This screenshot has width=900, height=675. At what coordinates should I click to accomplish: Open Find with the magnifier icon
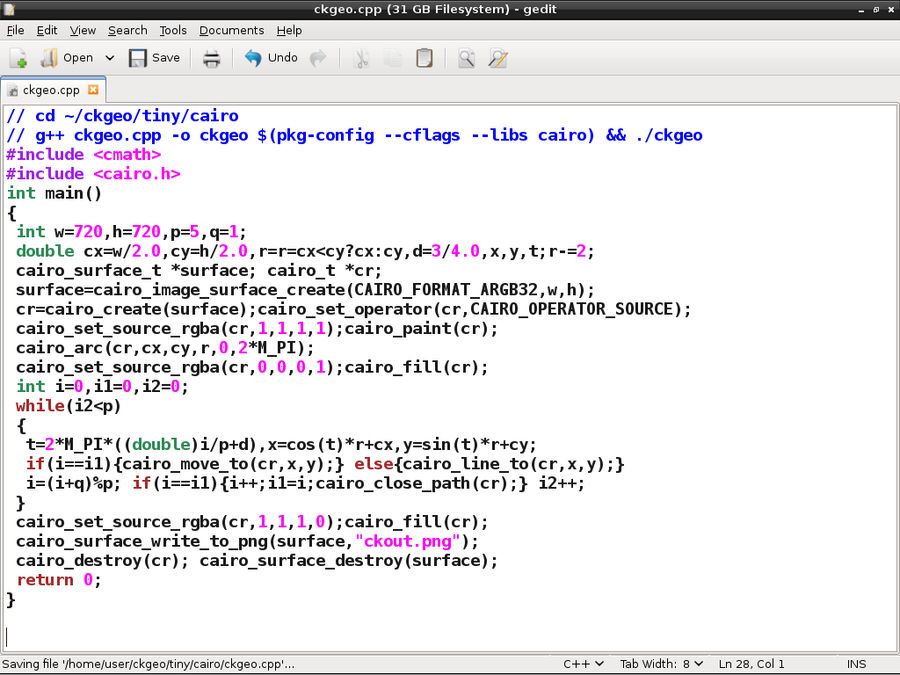coord(466,58)
